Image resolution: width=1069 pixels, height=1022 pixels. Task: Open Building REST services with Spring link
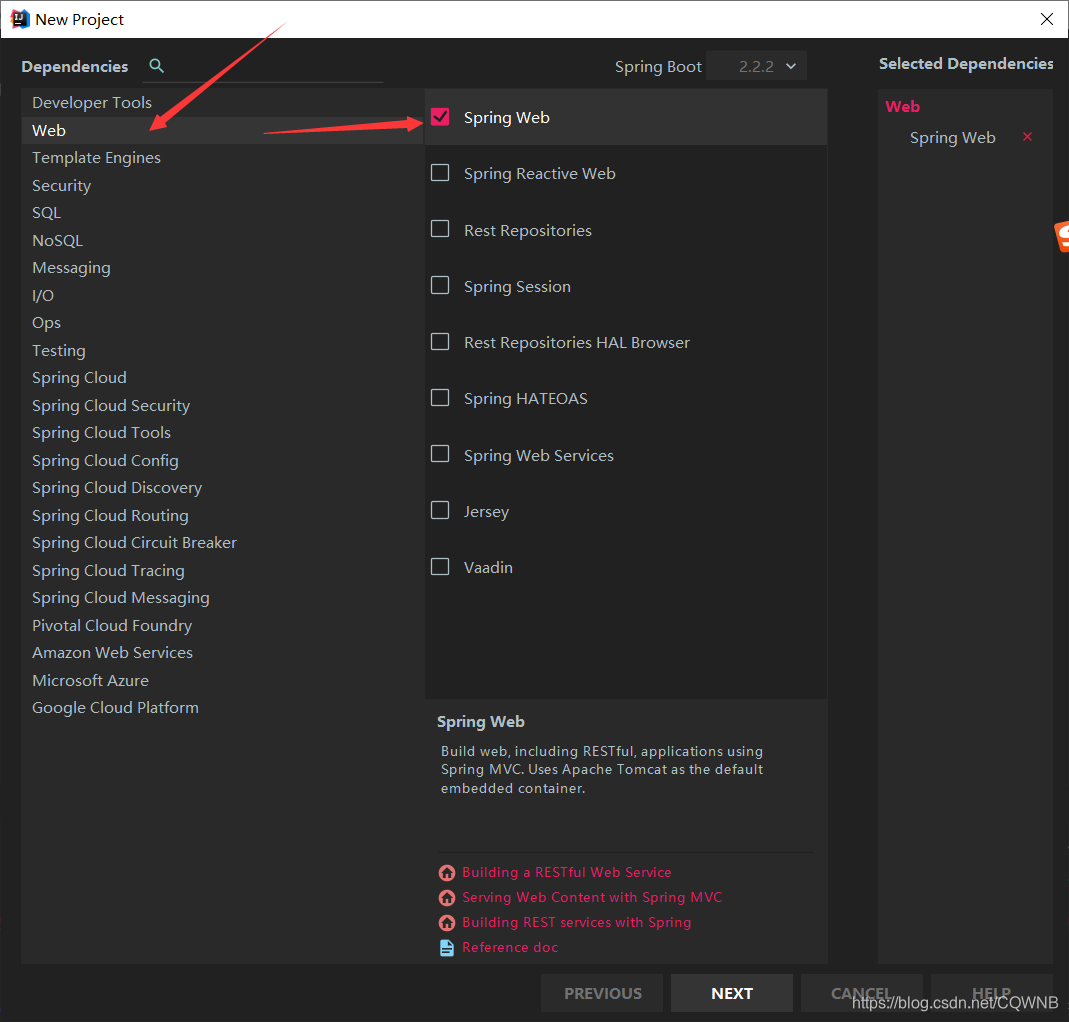[x=577, y=922]
